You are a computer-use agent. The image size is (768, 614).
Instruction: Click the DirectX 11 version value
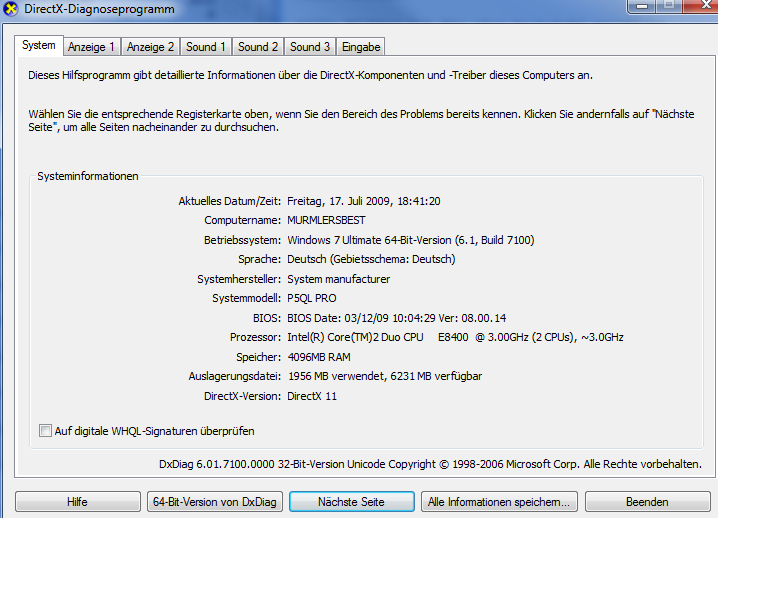point(312,396)
